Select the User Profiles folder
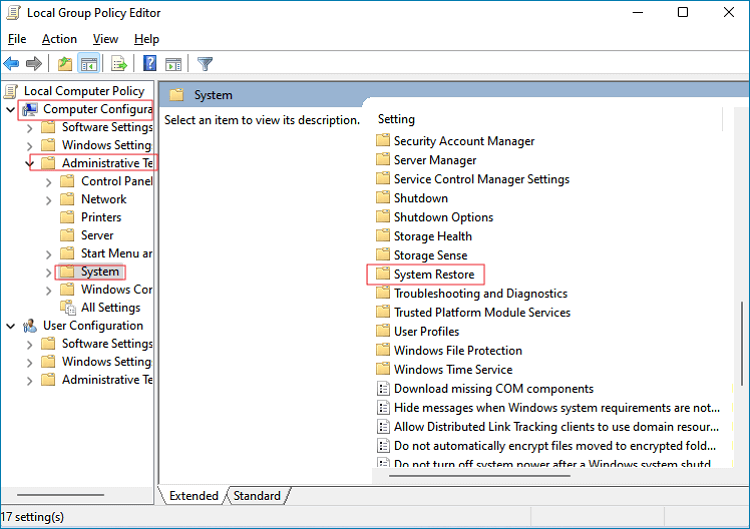Viewport: 750px width, 529px height. point(426,331)
